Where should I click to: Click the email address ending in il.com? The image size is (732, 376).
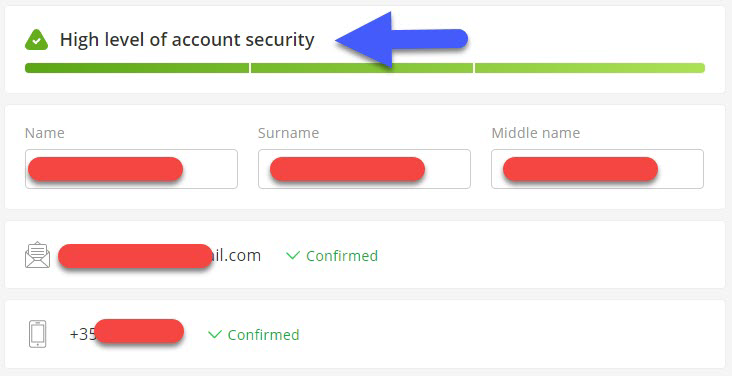click(159, 255)
